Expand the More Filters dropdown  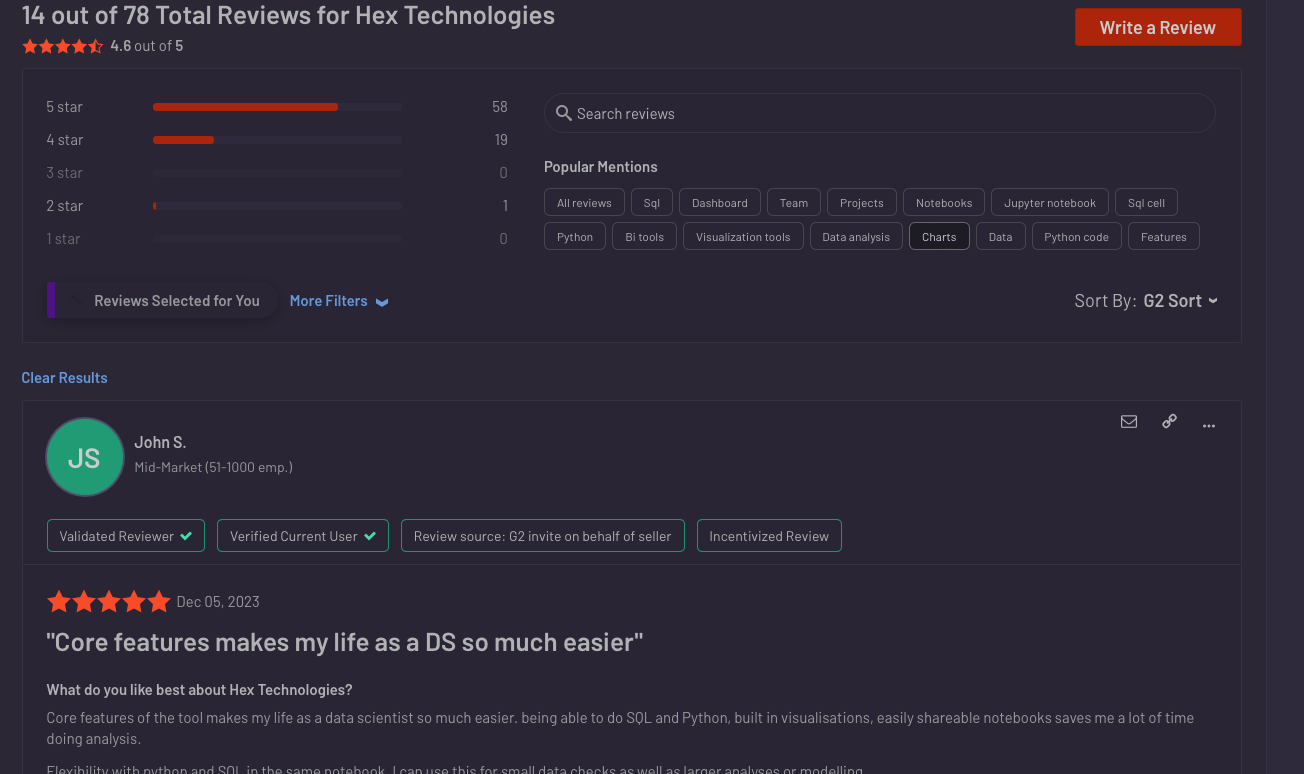pyautogui.click(x=339, y=301)
